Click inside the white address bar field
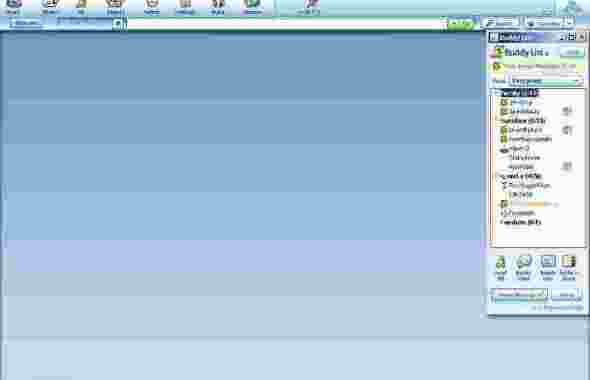 click(x=285, y=24)
